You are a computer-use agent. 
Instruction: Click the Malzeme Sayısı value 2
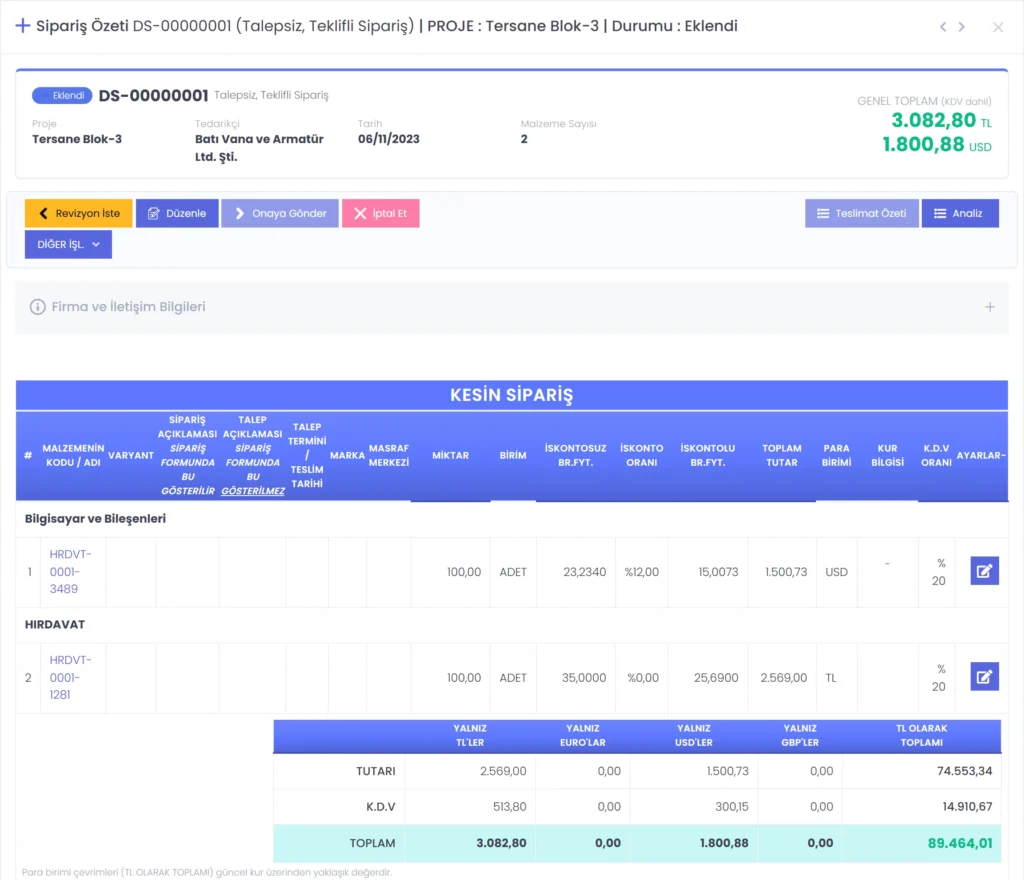click(524, 139)
